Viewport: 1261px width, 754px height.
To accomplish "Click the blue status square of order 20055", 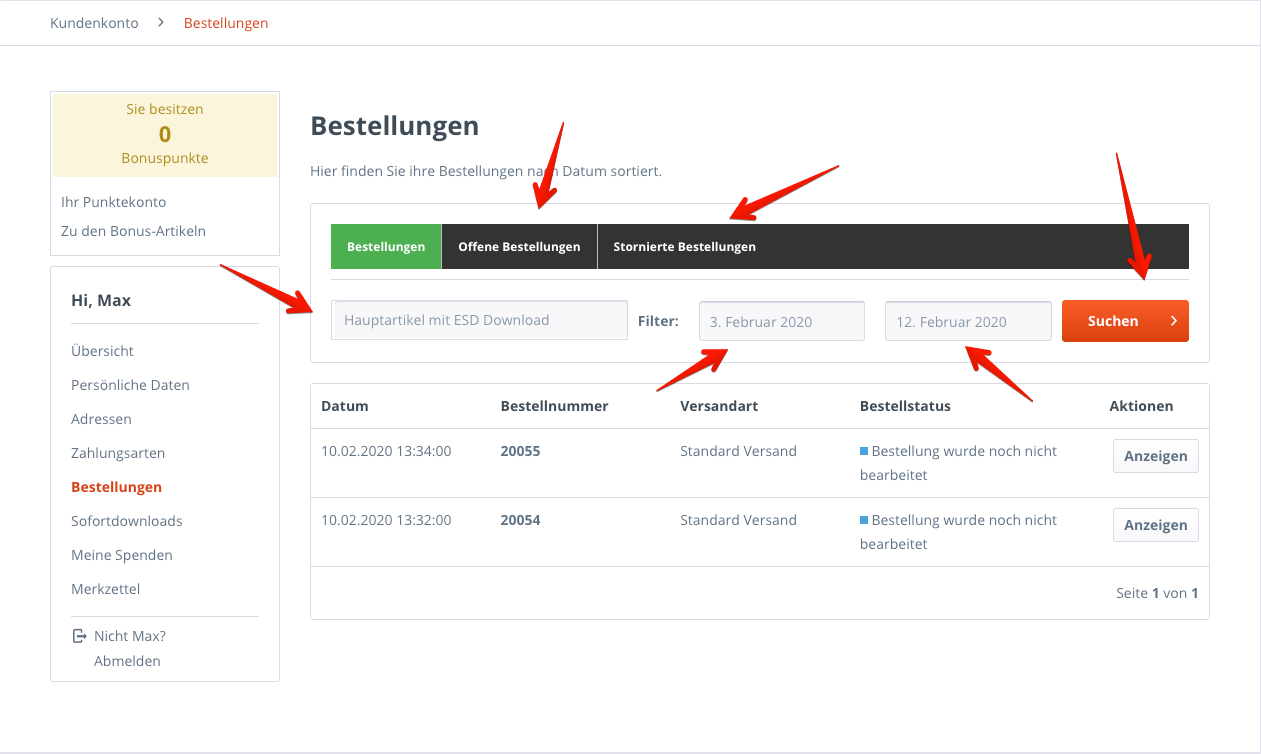I will 864,451.
